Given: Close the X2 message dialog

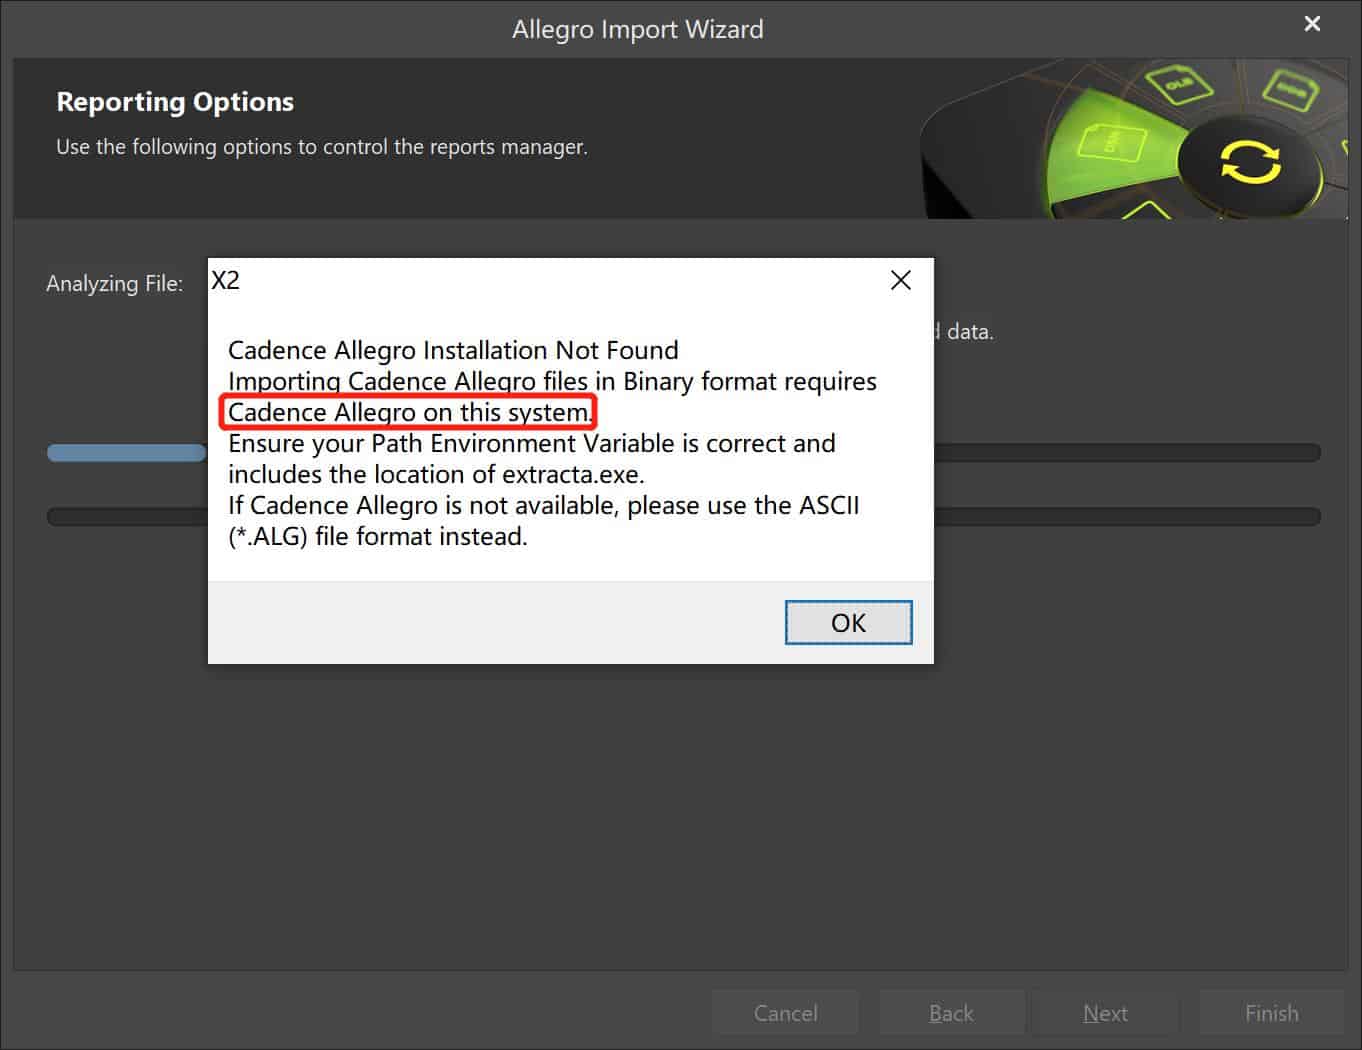Looking at the screenshot, I should [x=900, y=280].
